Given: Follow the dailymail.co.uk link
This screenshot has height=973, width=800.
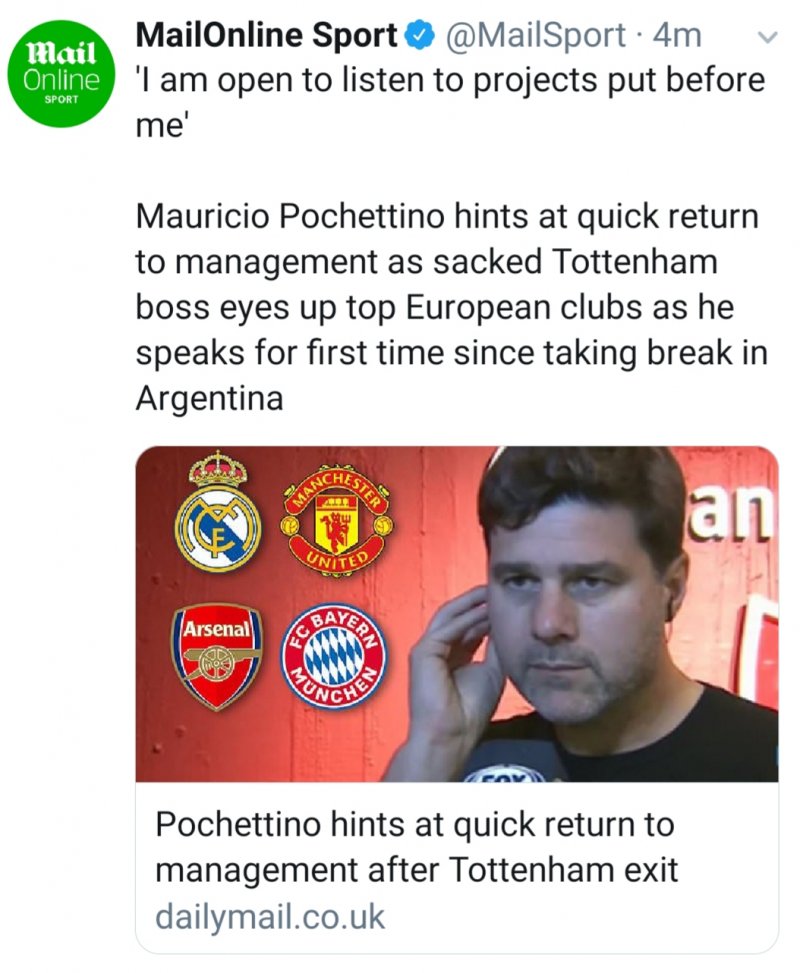Looking at the screenshot, I should coord(270,917).
